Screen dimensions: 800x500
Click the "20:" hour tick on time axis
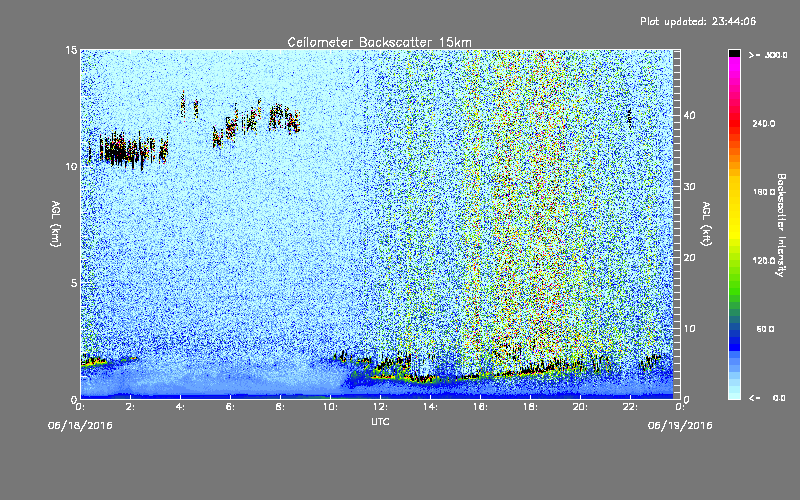[x=580, y=407]
